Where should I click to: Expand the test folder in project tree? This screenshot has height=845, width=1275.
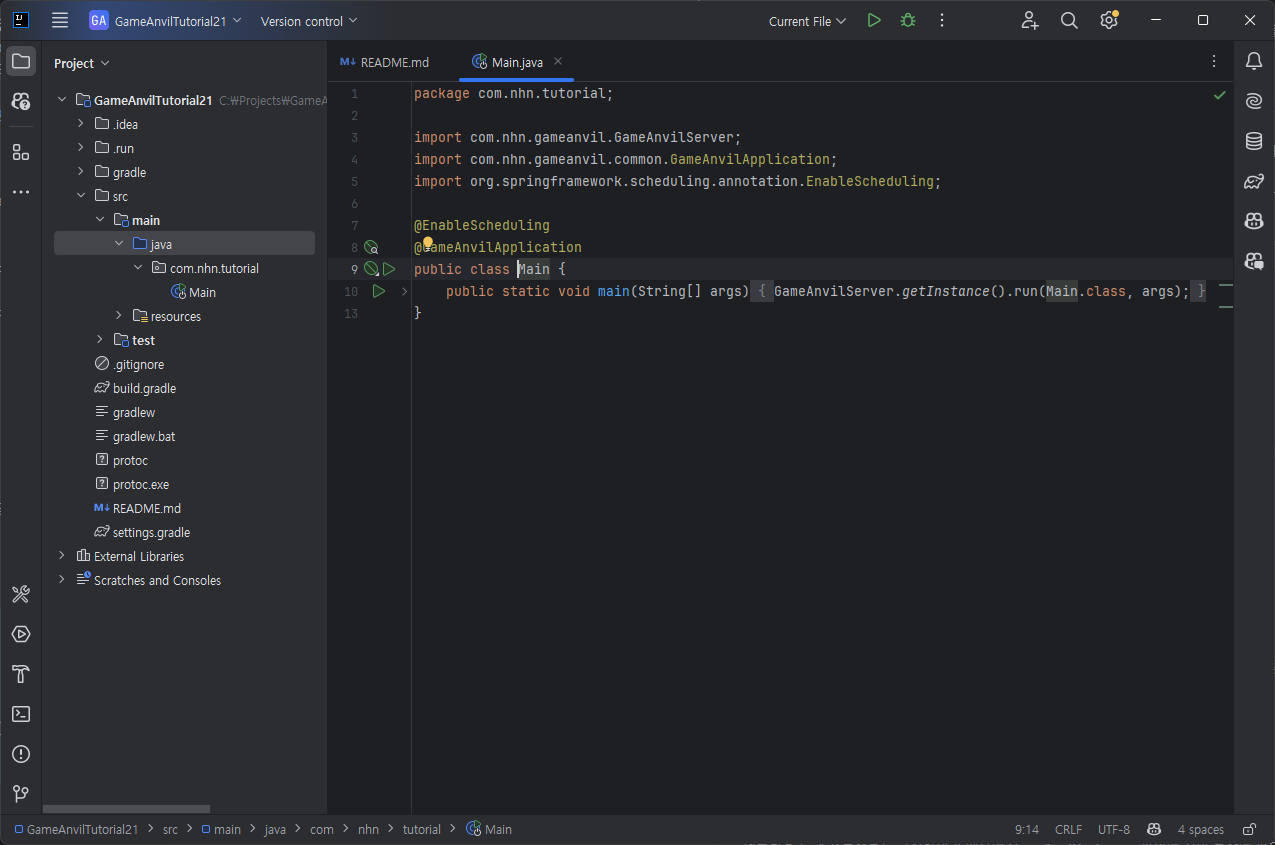[100, 340]
